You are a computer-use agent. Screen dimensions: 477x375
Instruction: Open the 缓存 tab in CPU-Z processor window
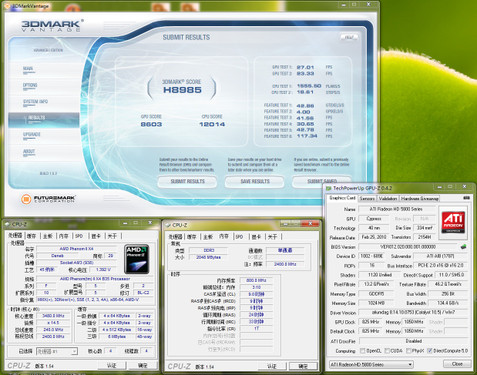32,236
